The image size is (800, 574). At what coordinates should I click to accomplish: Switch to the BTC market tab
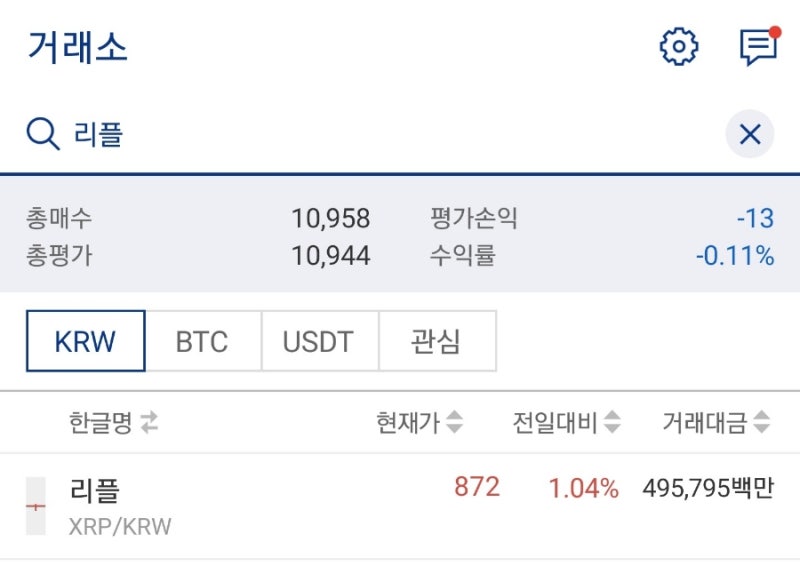pos(203,341)
